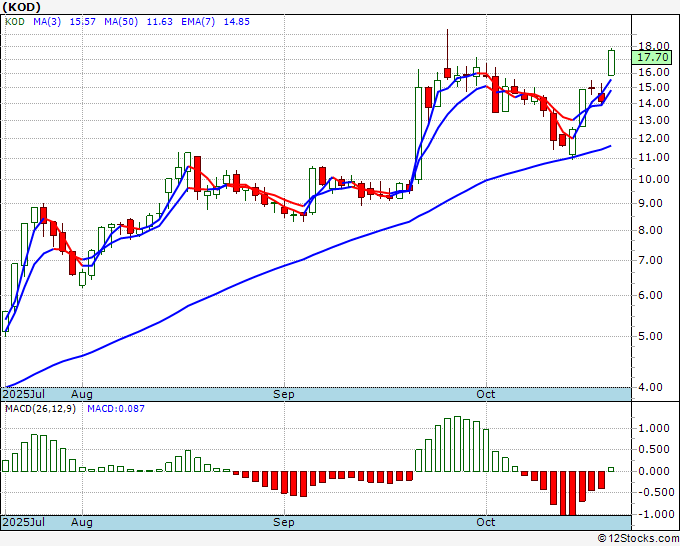Click the EMA(7) value 14.85
This screenshot has width=680, height=546.
tap(237, 22)
